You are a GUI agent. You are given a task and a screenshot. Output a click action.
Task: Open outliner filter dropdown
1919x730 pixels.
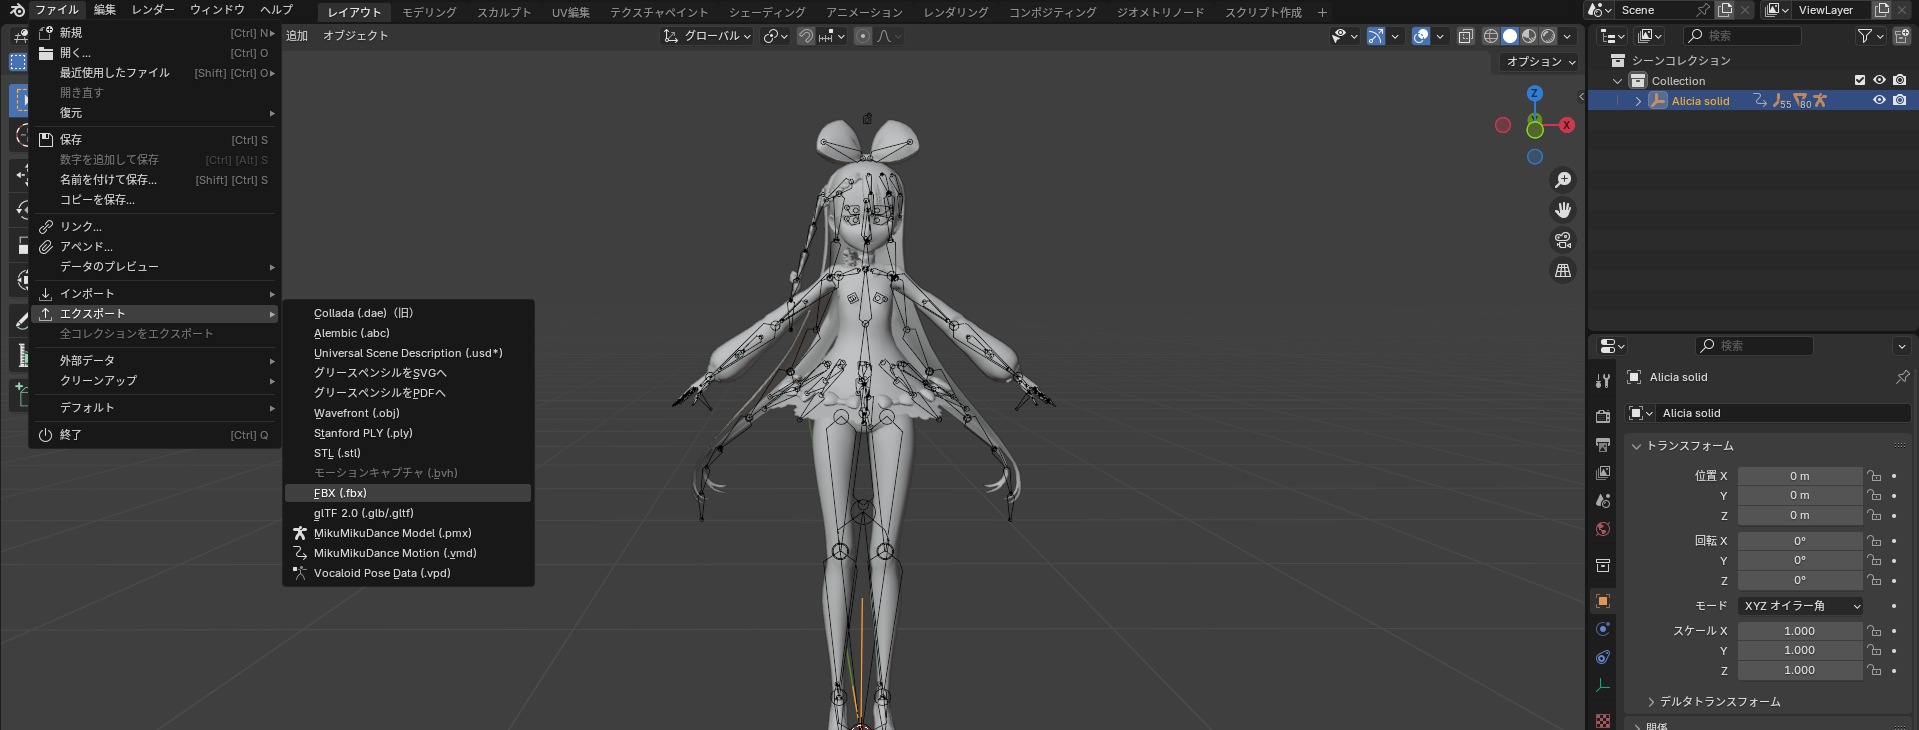click(x=1870, y=36)
